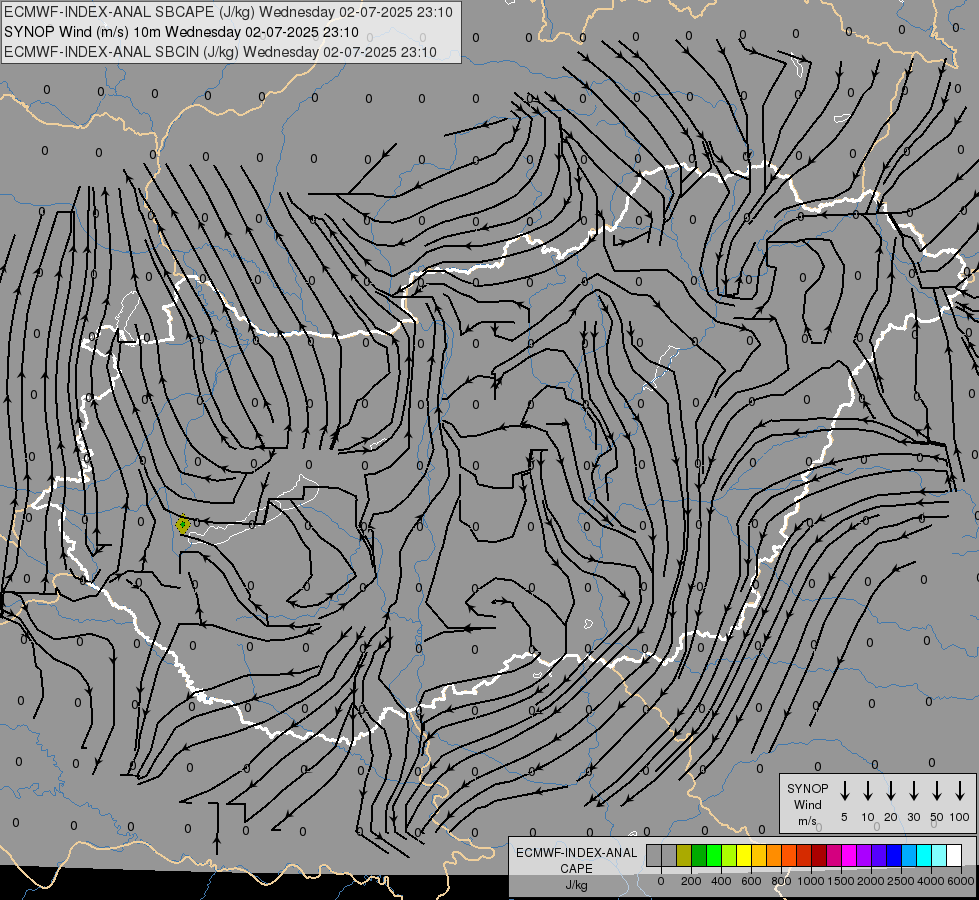Image resolution: width=979 pixels, height=900 pixels.
Task: Click the 1000 tick on CAPE scale
Action: click(x=811, y=881)
